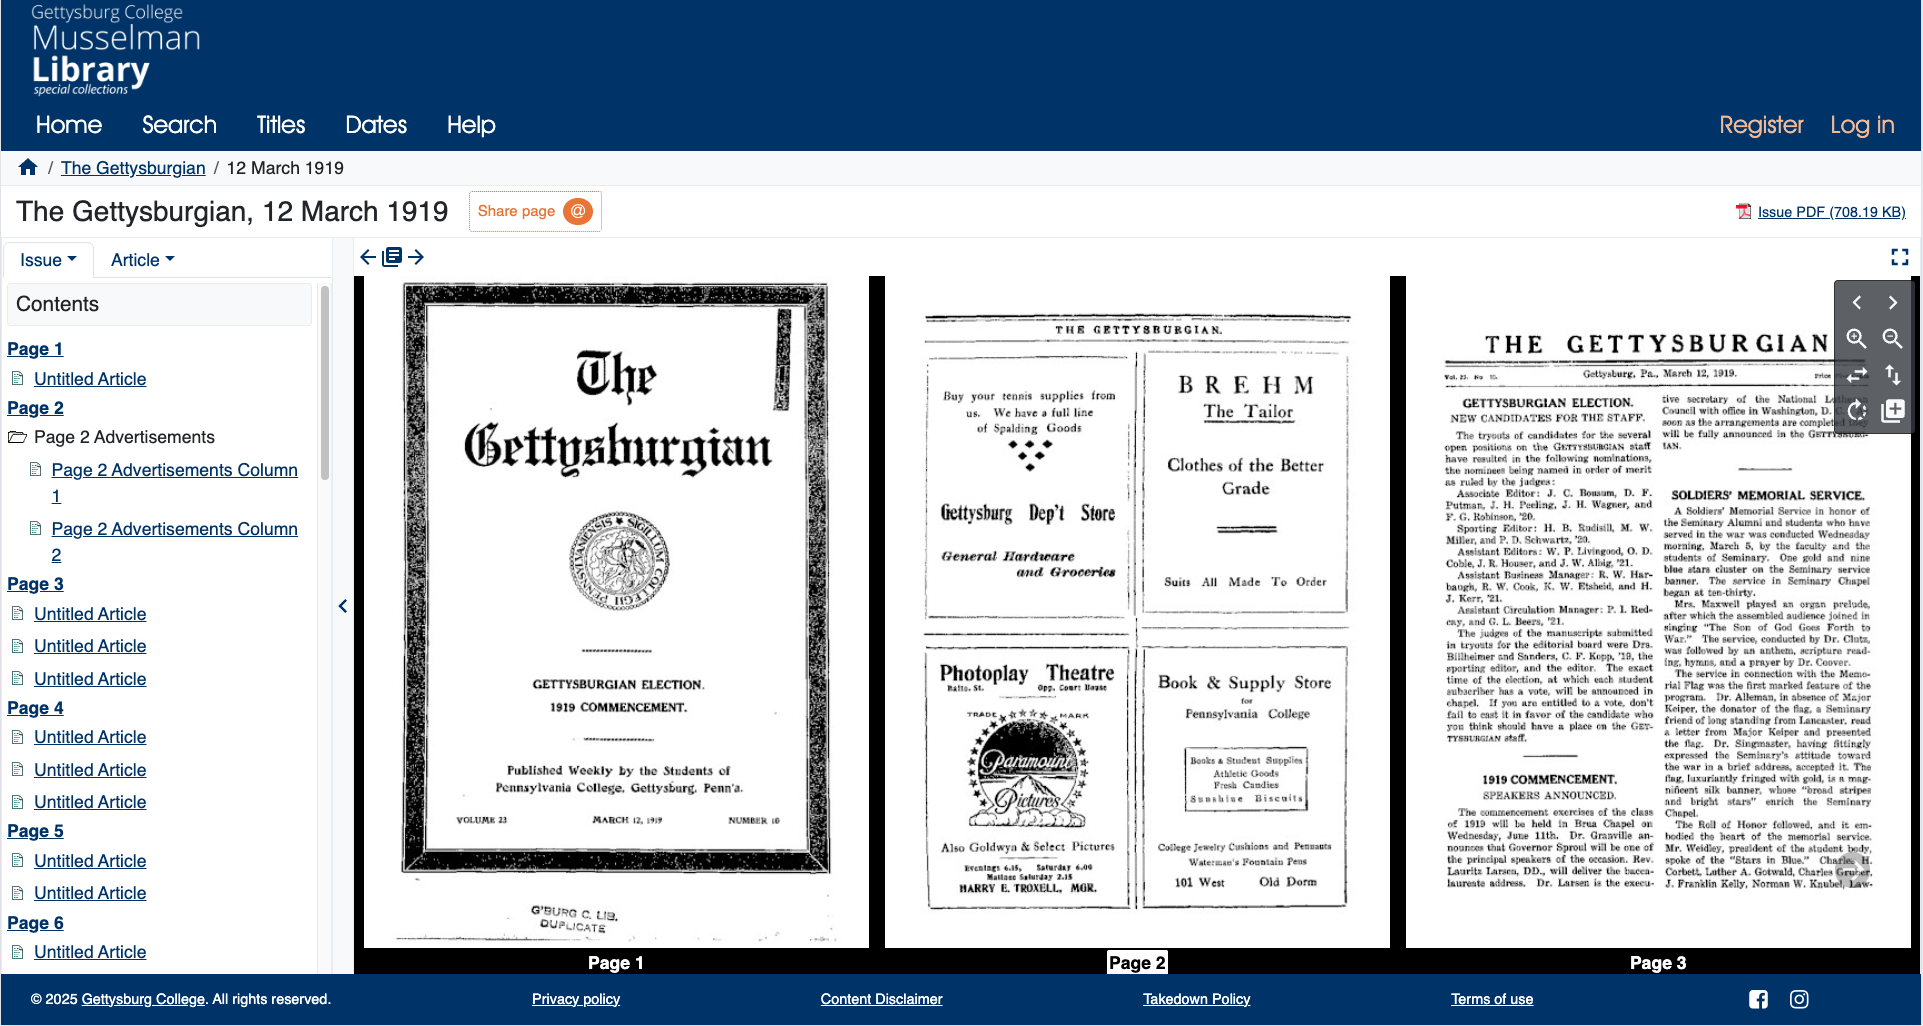Flip the page vertically
This screenshot has width=1923, height=1026.
pyautogui.click(x=1893, y=375)
